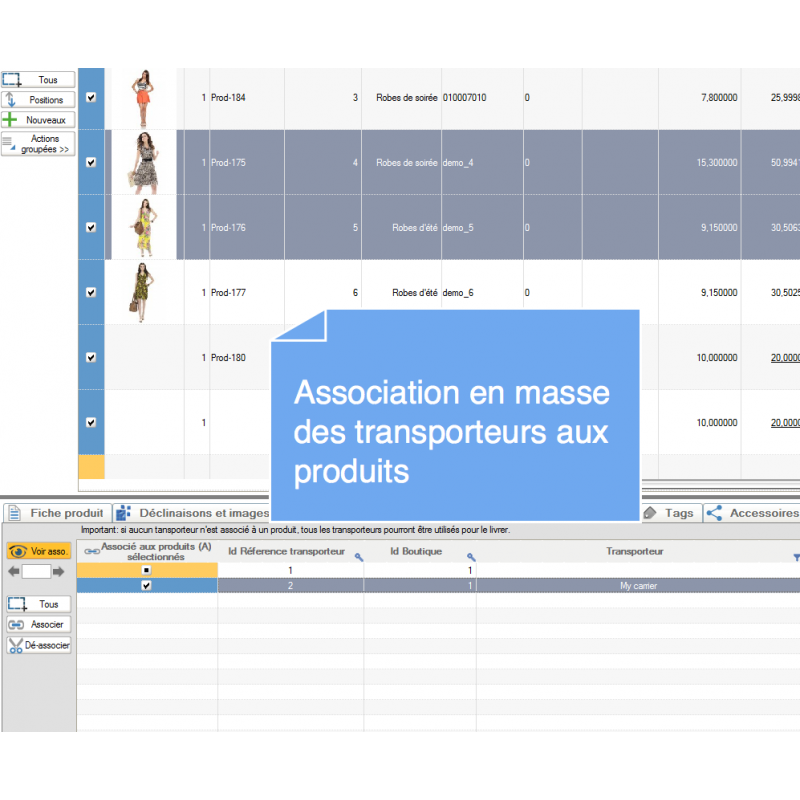
Task: Click the chain-link Associer icon
Action: coord(15,625)
